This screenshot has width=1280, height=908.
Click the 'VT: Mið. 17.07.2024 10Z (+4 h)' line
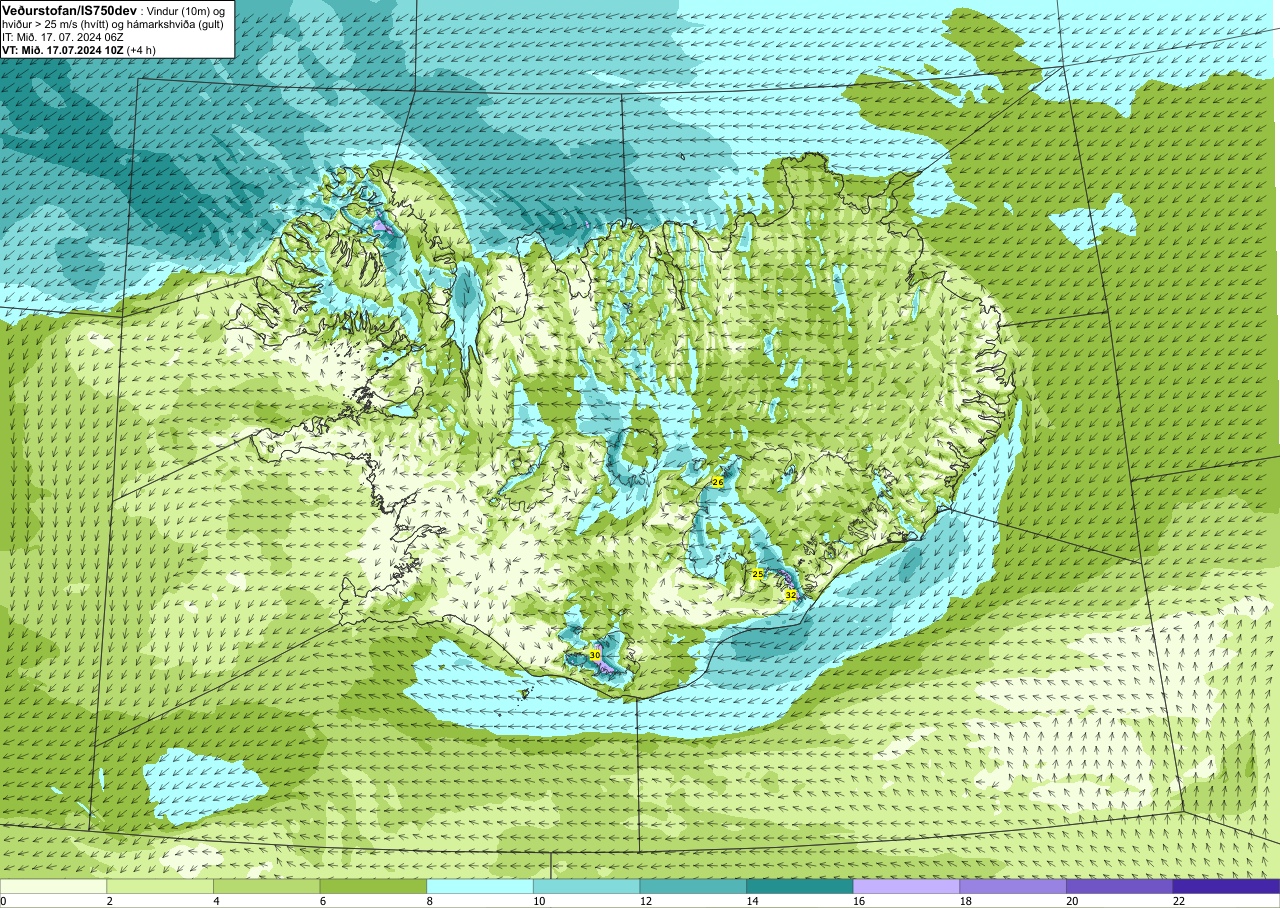click(79, 50)
